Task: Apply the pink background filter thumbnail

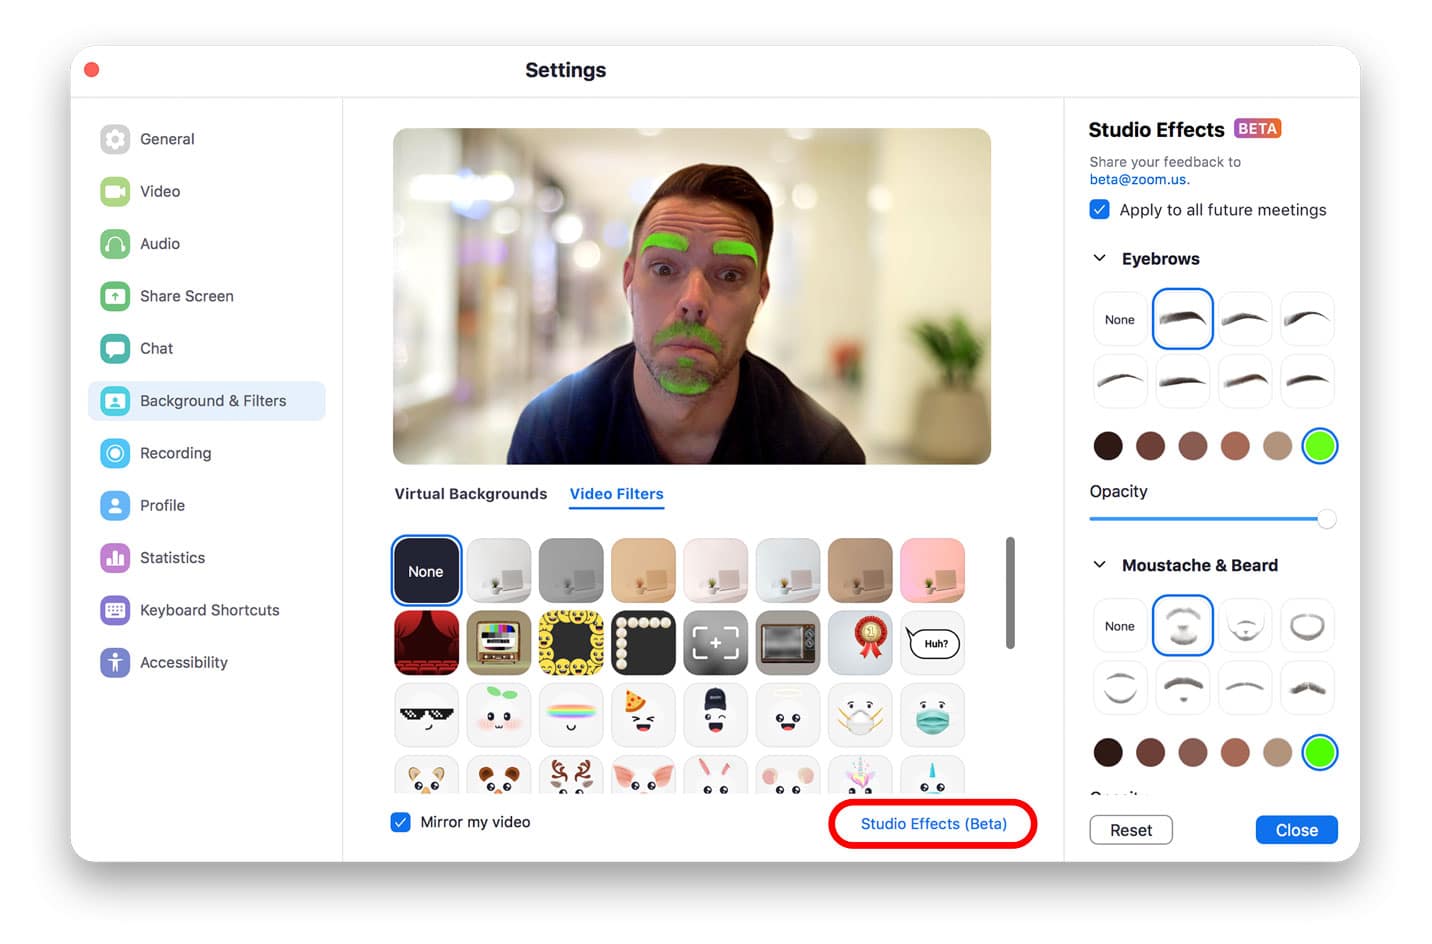Action: tap(932, 571)
